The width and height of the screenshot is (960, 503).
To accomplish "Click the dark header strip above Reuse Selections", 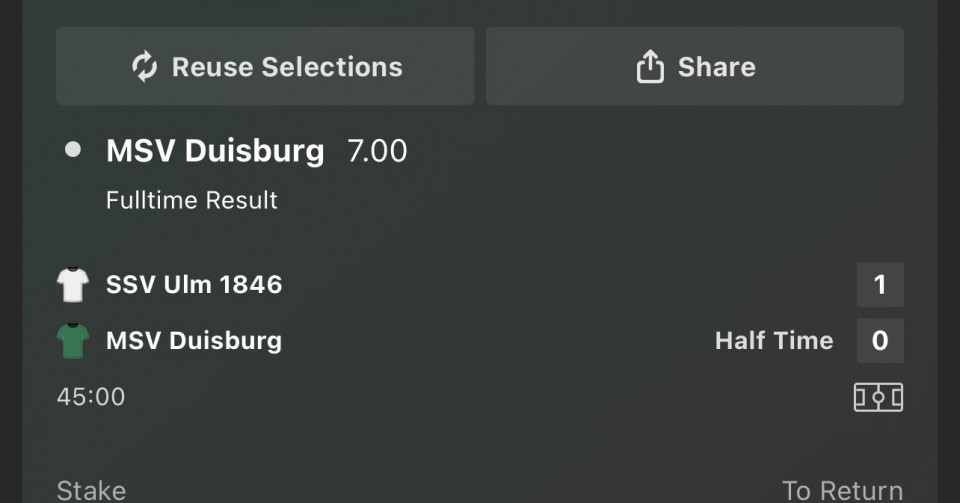I will click(x=480, y=10).
